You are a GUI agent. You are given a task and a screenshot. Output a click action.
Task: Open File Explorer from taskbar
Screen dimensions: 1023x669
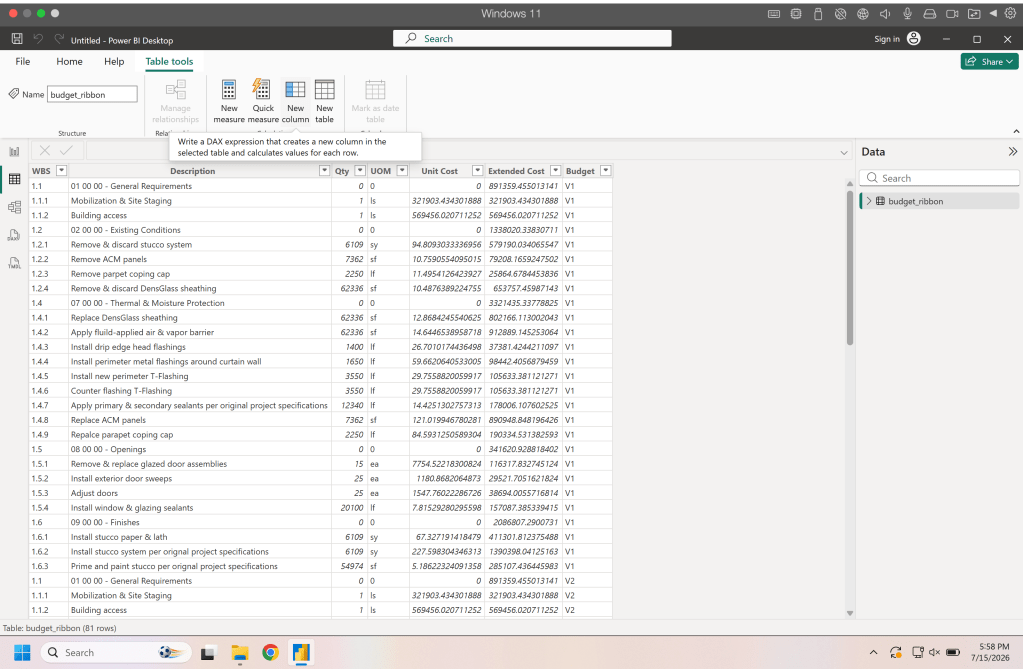(x=239, y=653)
